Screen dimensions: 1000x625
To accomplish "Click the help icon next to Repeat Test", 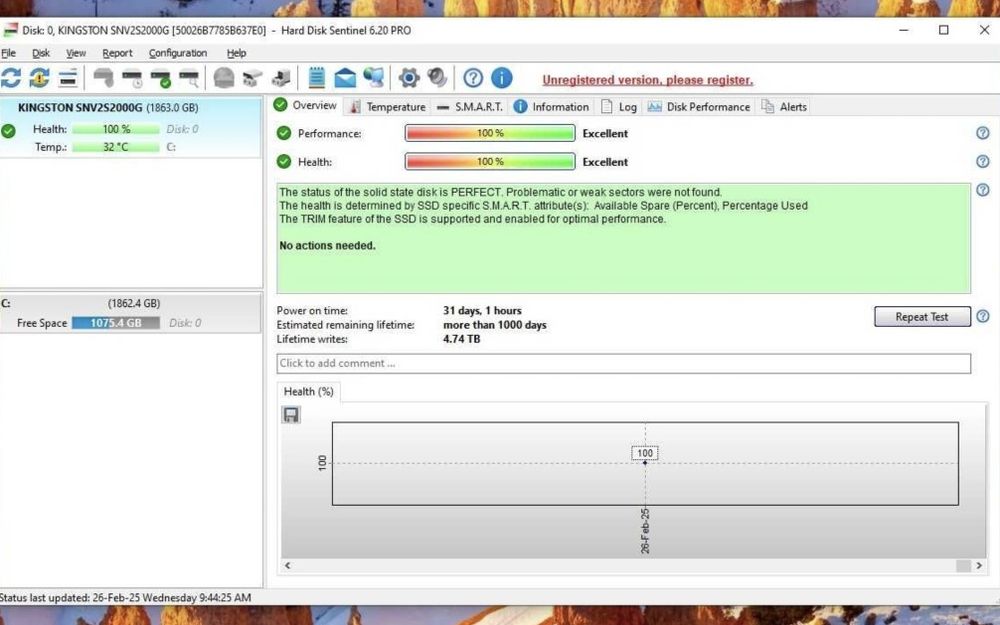I will pyautogui.click(x=983, y=316).
